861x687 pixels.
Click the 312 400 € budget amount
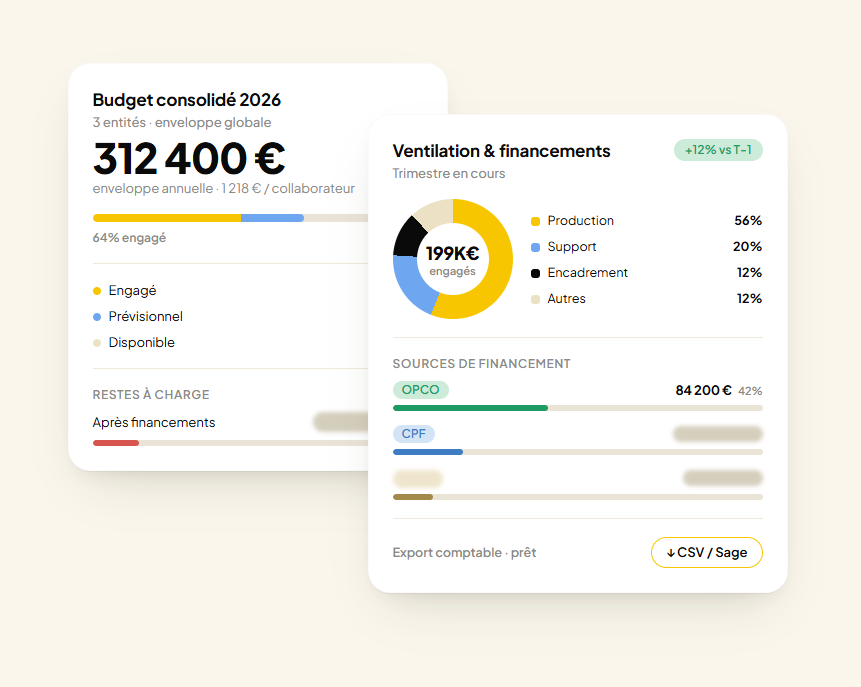click(189, 158)
